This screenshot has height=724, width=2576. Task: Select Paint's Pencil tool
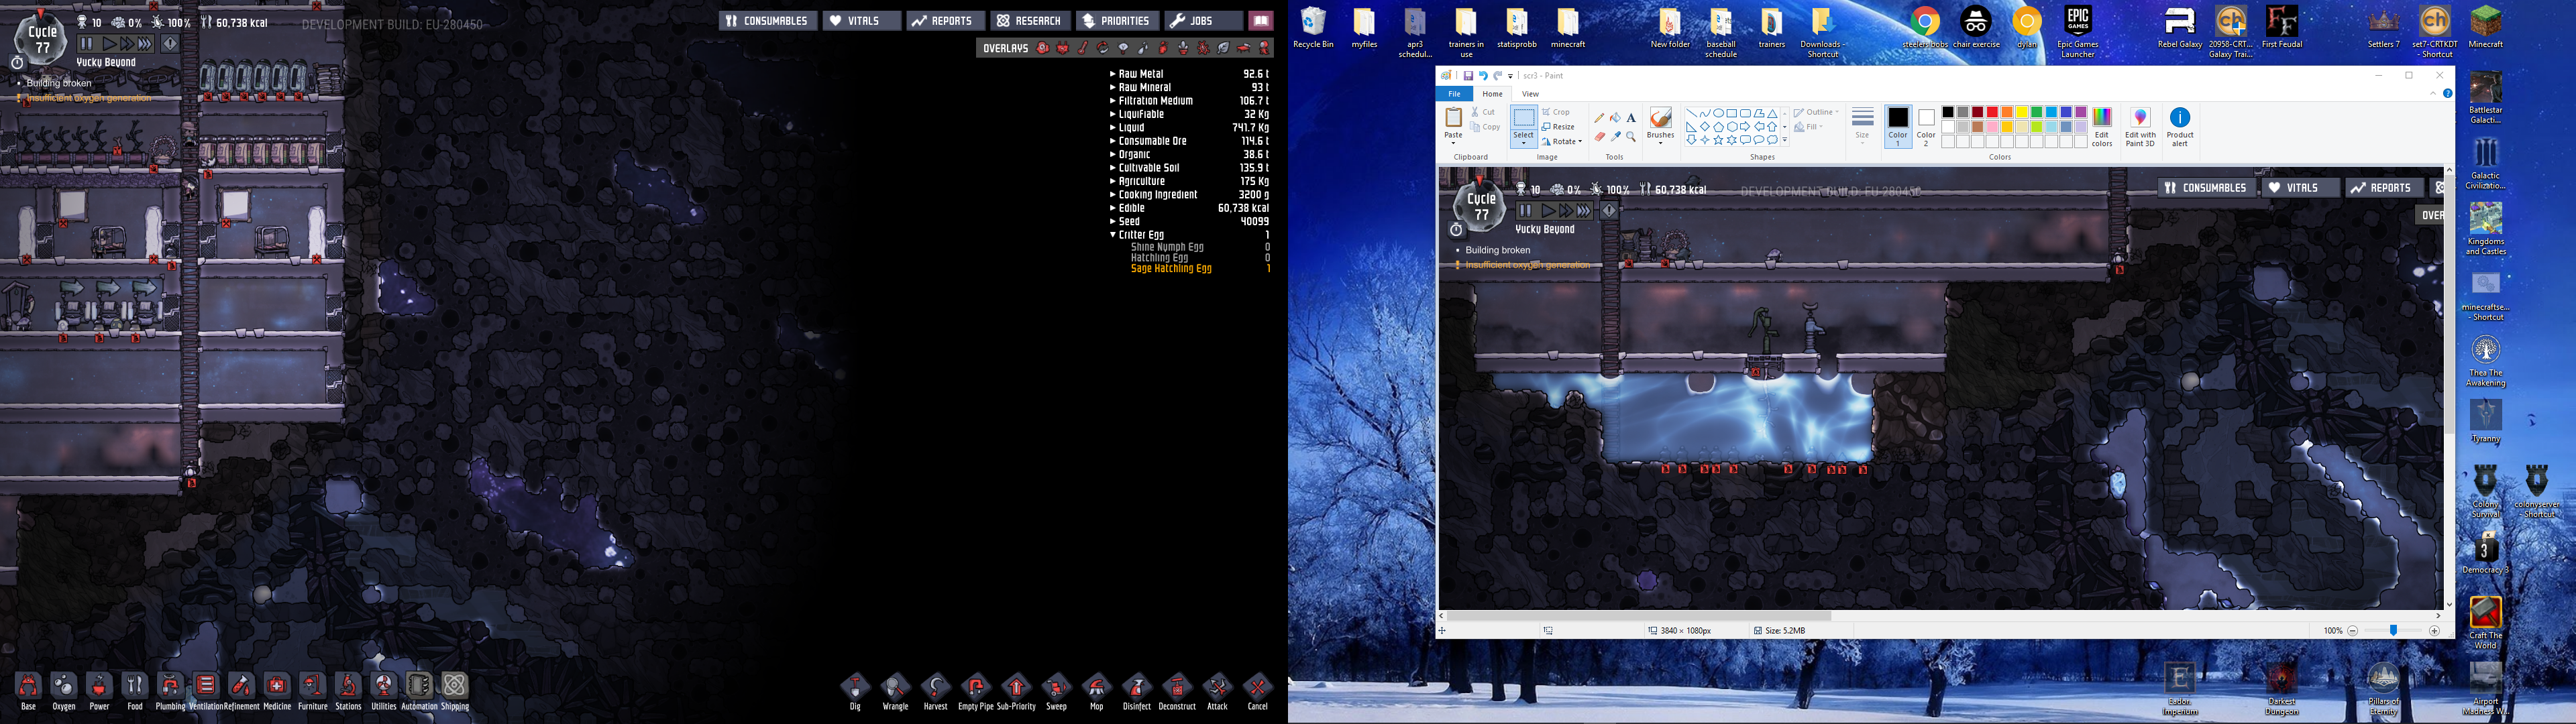point(1599,118)
